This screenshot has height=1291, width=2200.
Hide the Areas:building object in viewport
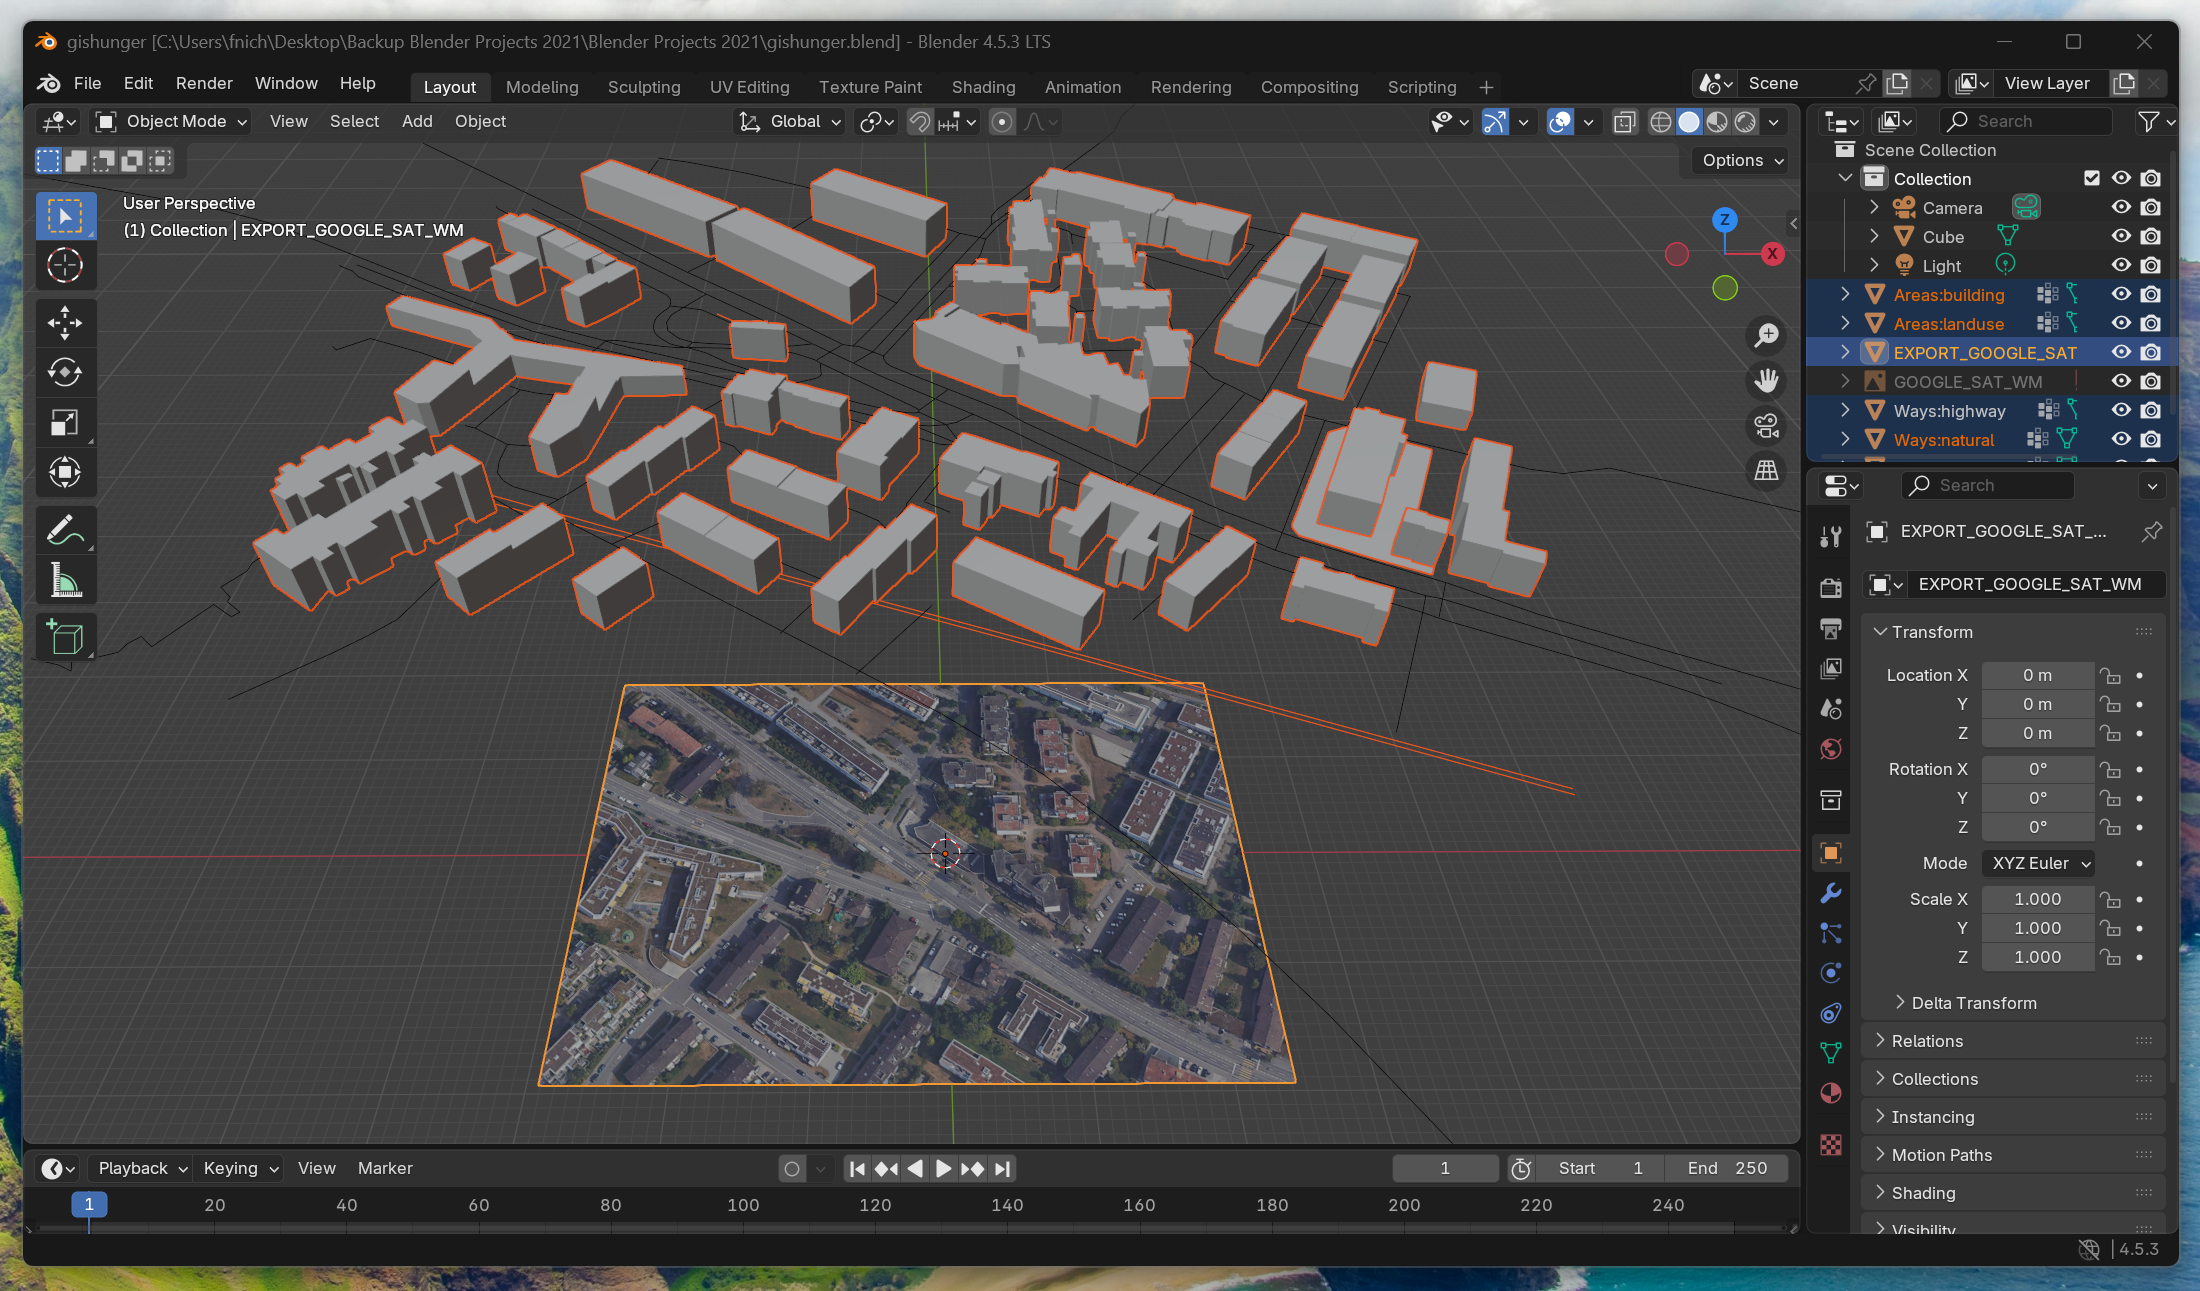(2121, 294)
